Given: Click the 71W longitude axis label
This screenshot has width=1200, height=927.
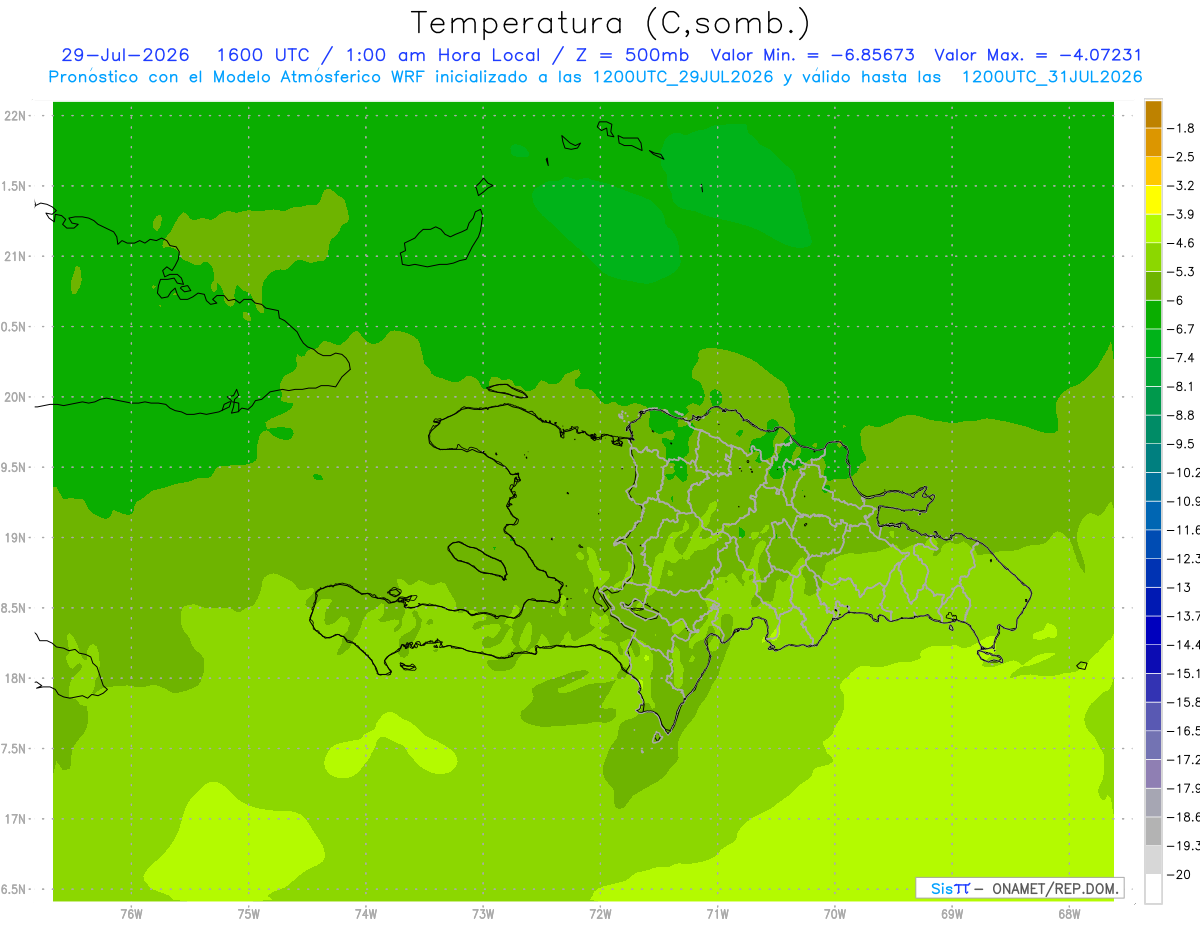Looking at the screenshot, I should [717, 913].
